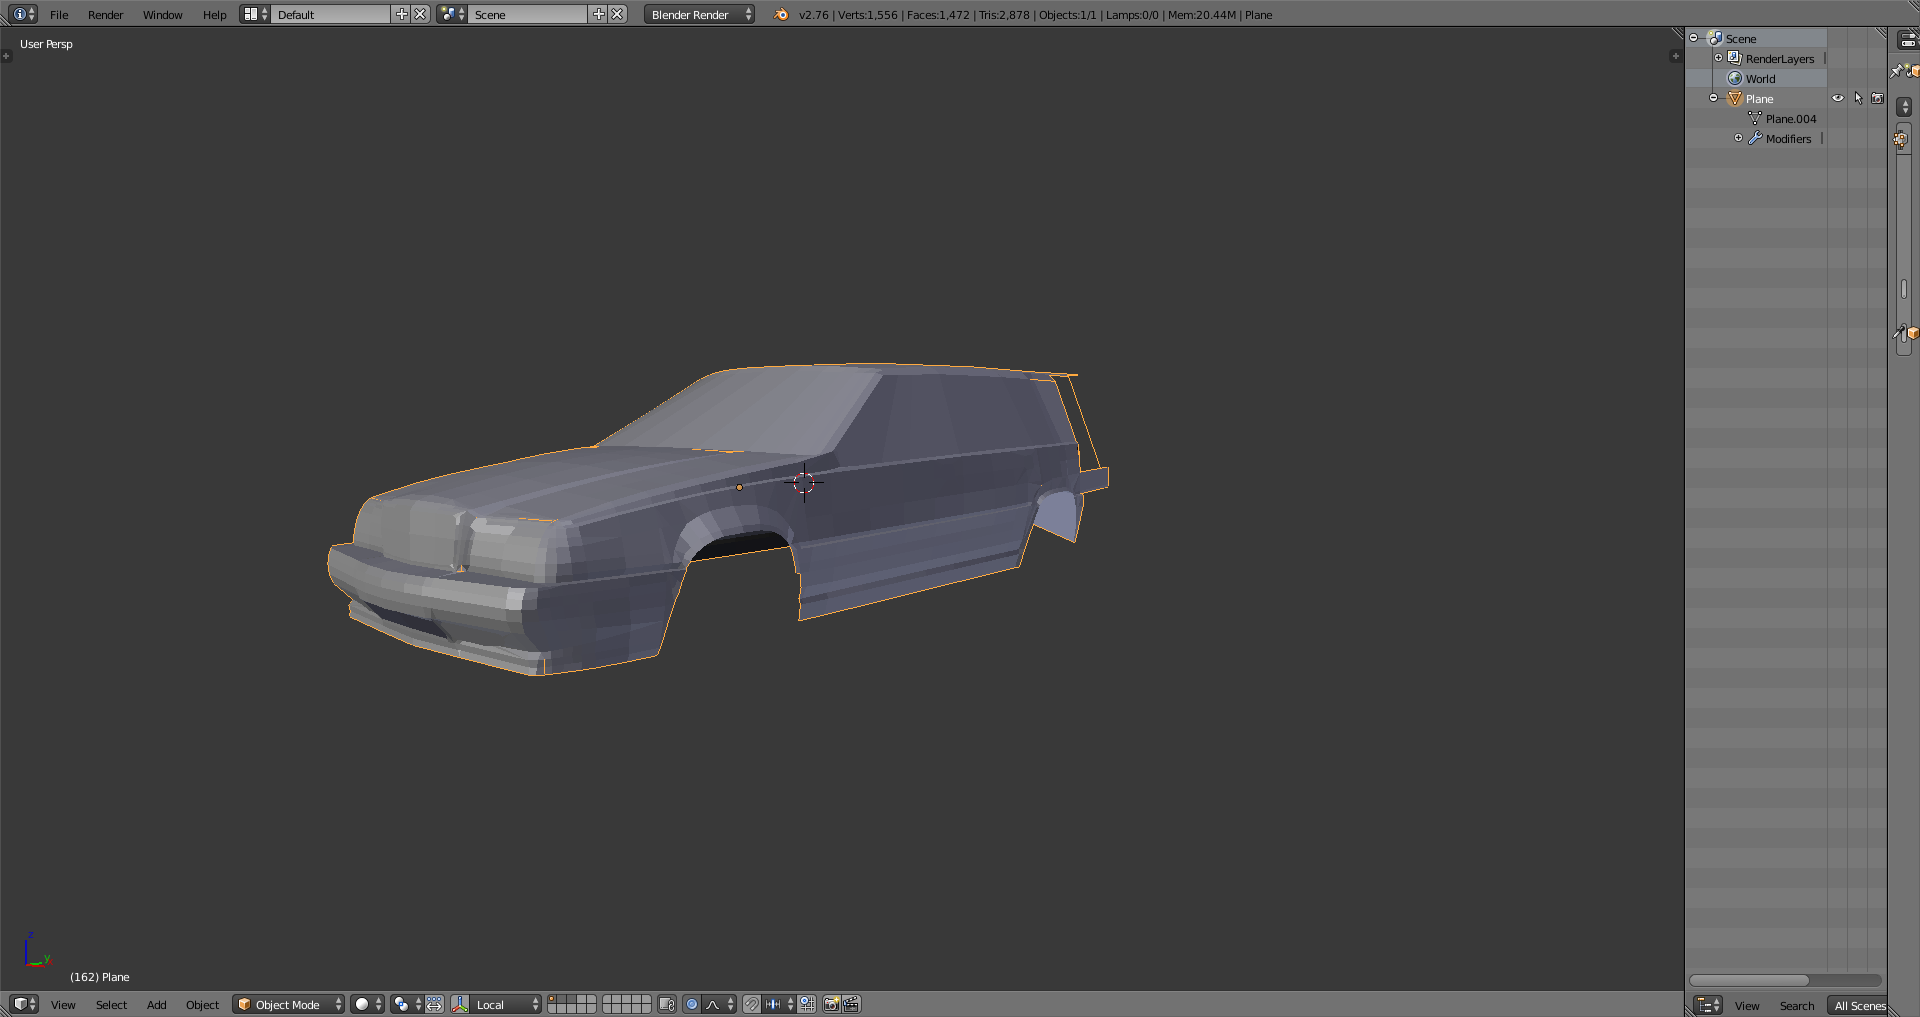The height and width of the screenshot is (1017, 1920).
Task: Click the 3D manipulator axes icon
Action: 460,1004
